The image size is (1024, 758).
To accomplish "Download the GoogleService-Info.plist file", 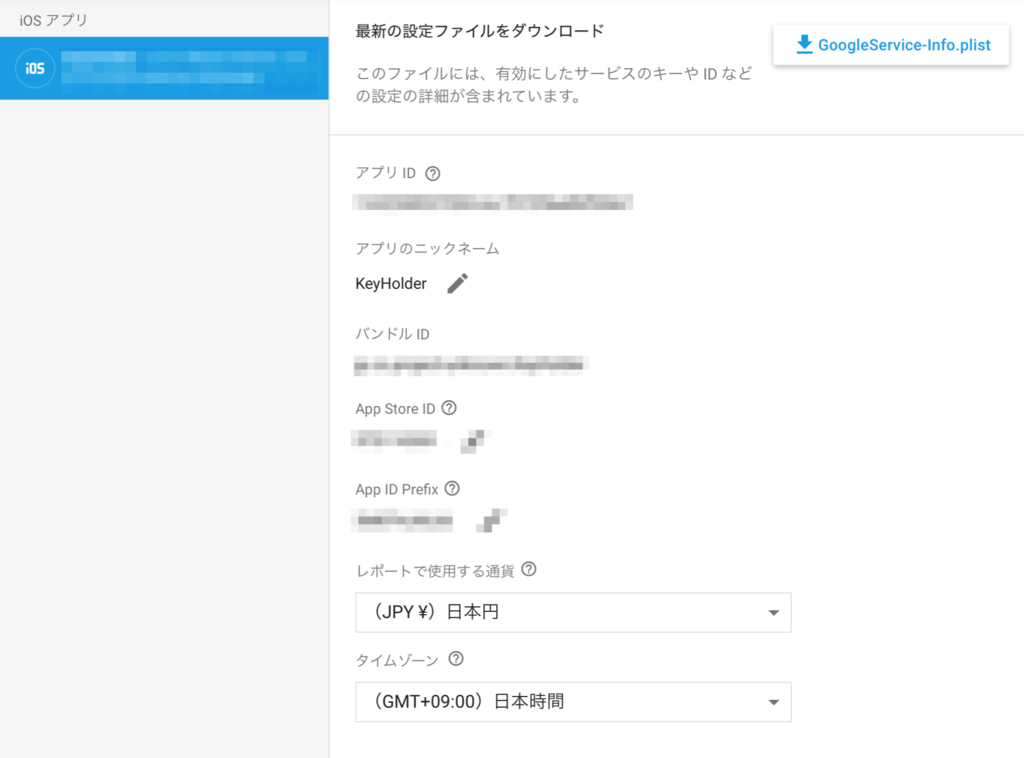I will [x=890, y=44].
